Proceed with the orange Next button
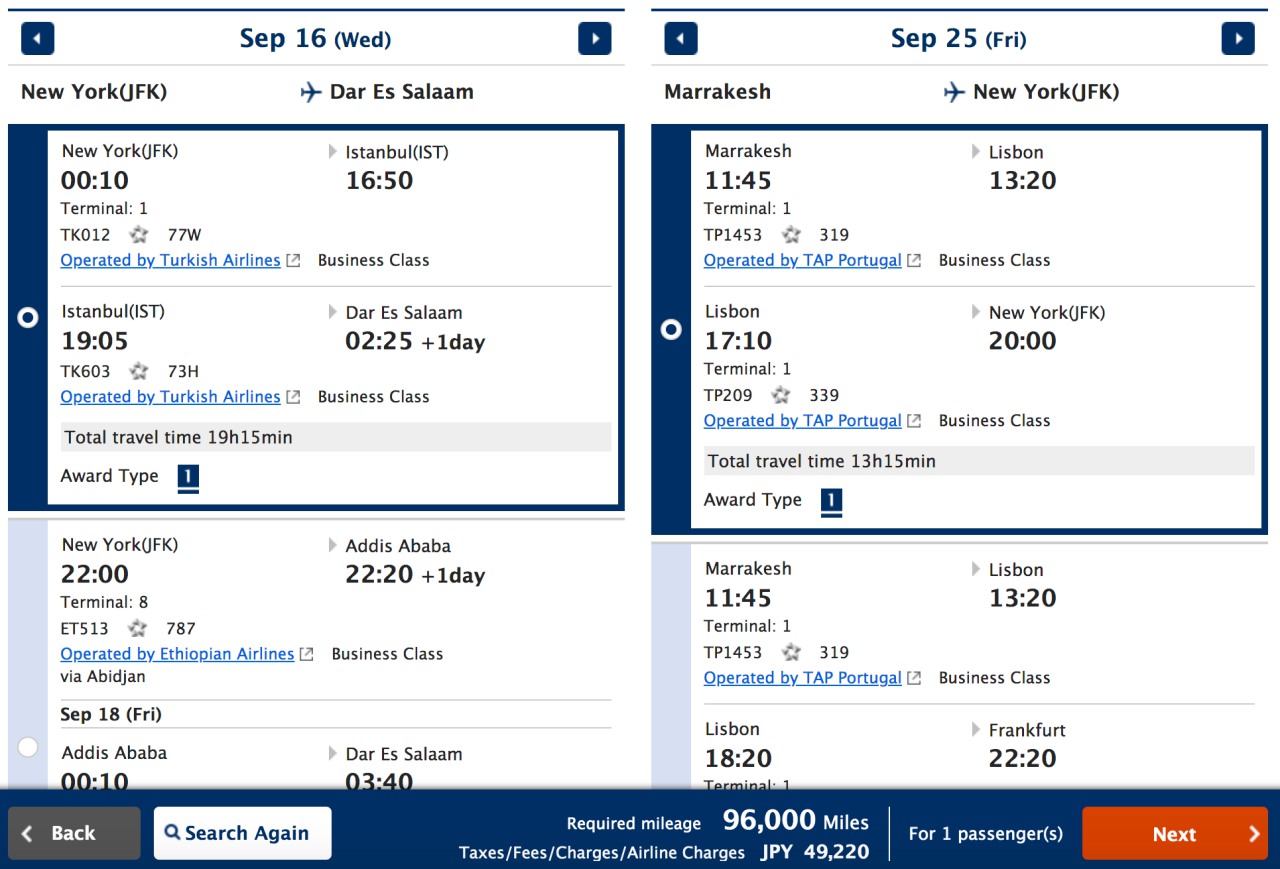 click(1175, 833)
